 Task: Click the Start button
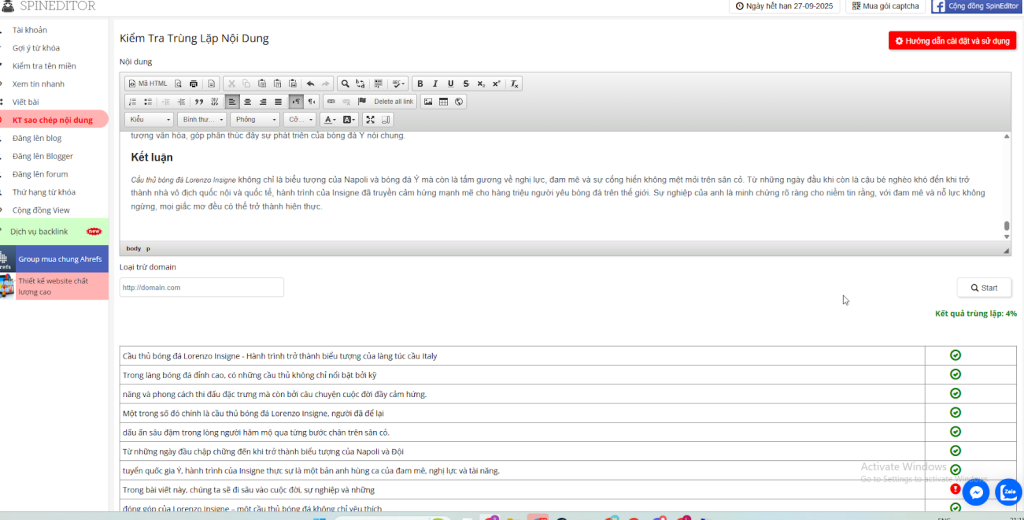click(x=984, y=288)
